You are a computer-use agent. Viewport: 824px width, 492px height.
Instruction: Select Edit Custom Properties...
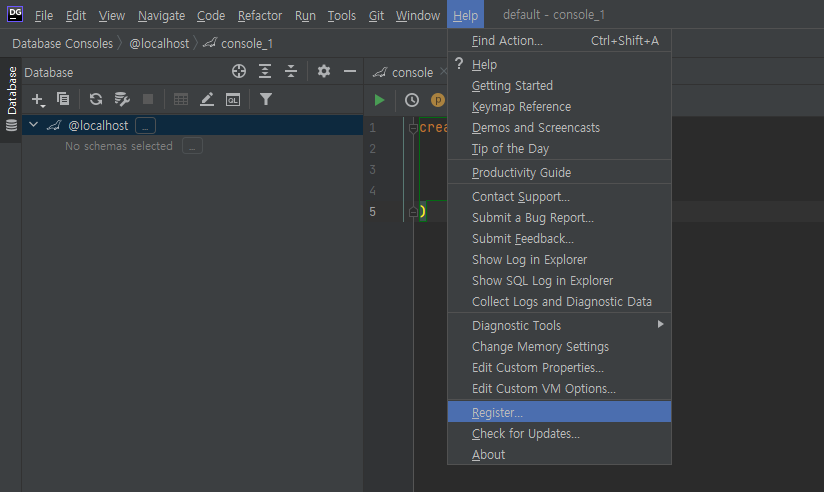[559, 367]
